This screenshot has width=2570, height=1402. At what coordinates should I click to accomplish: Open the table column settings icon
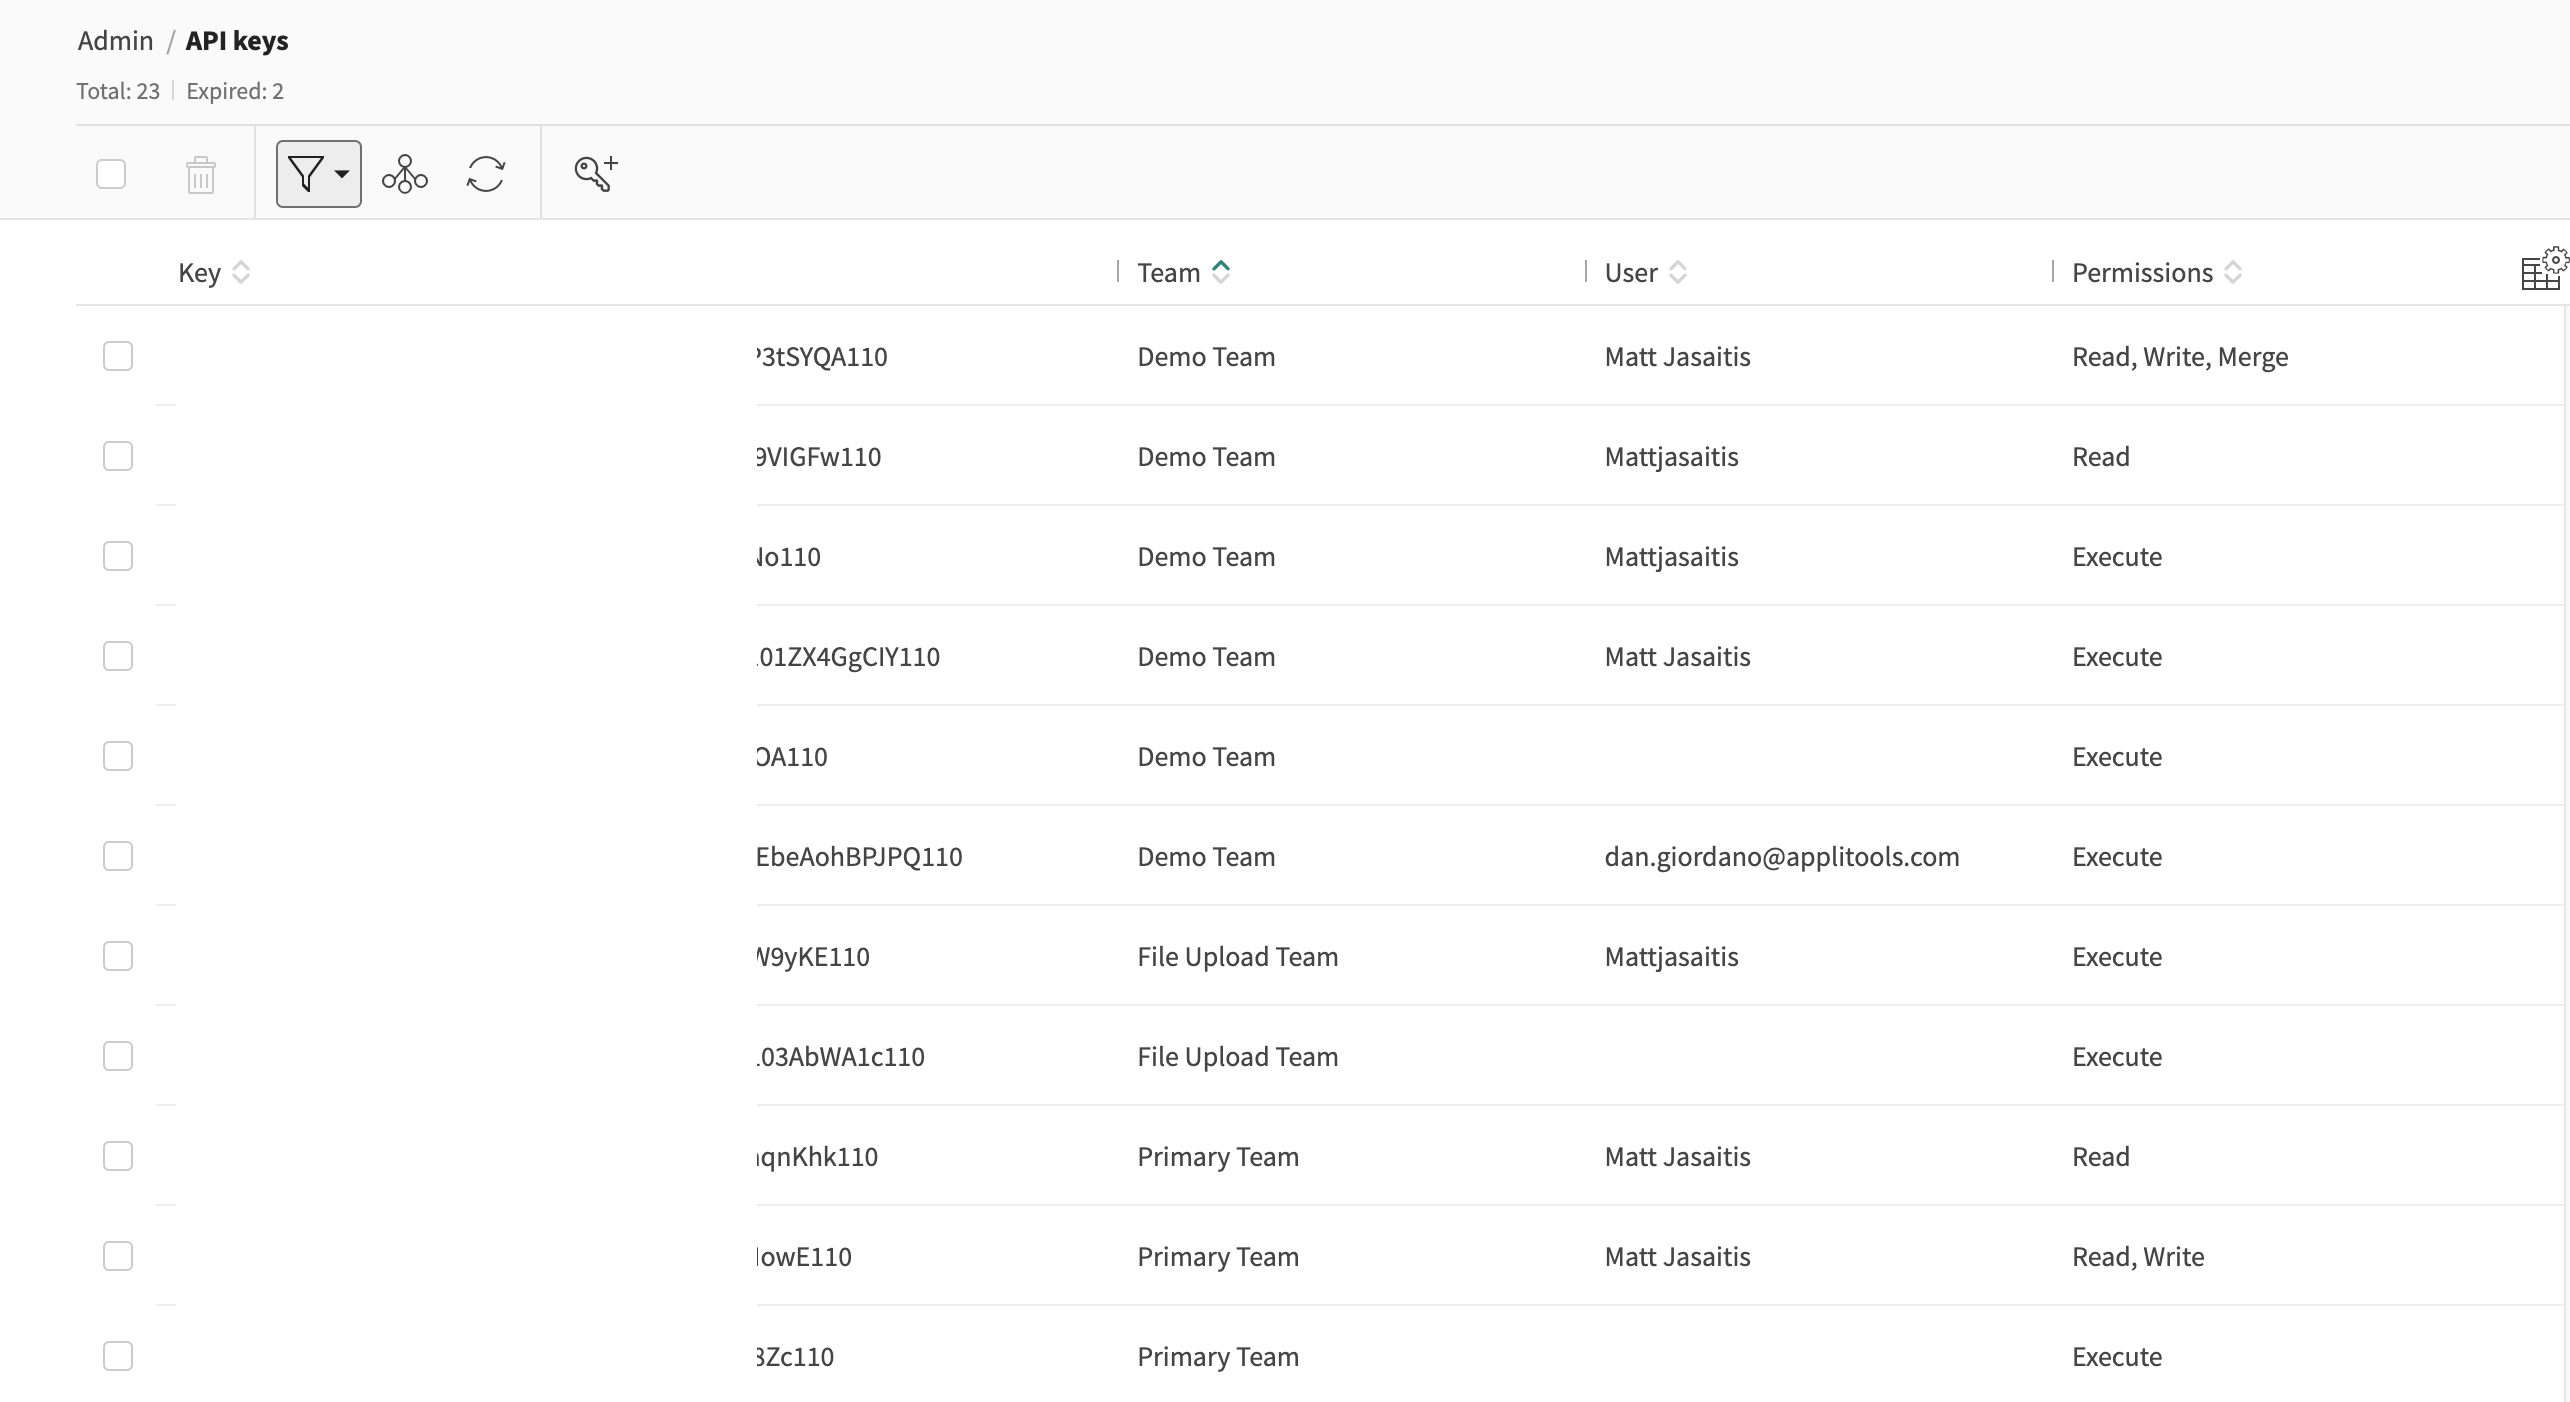coord(2543,270)
